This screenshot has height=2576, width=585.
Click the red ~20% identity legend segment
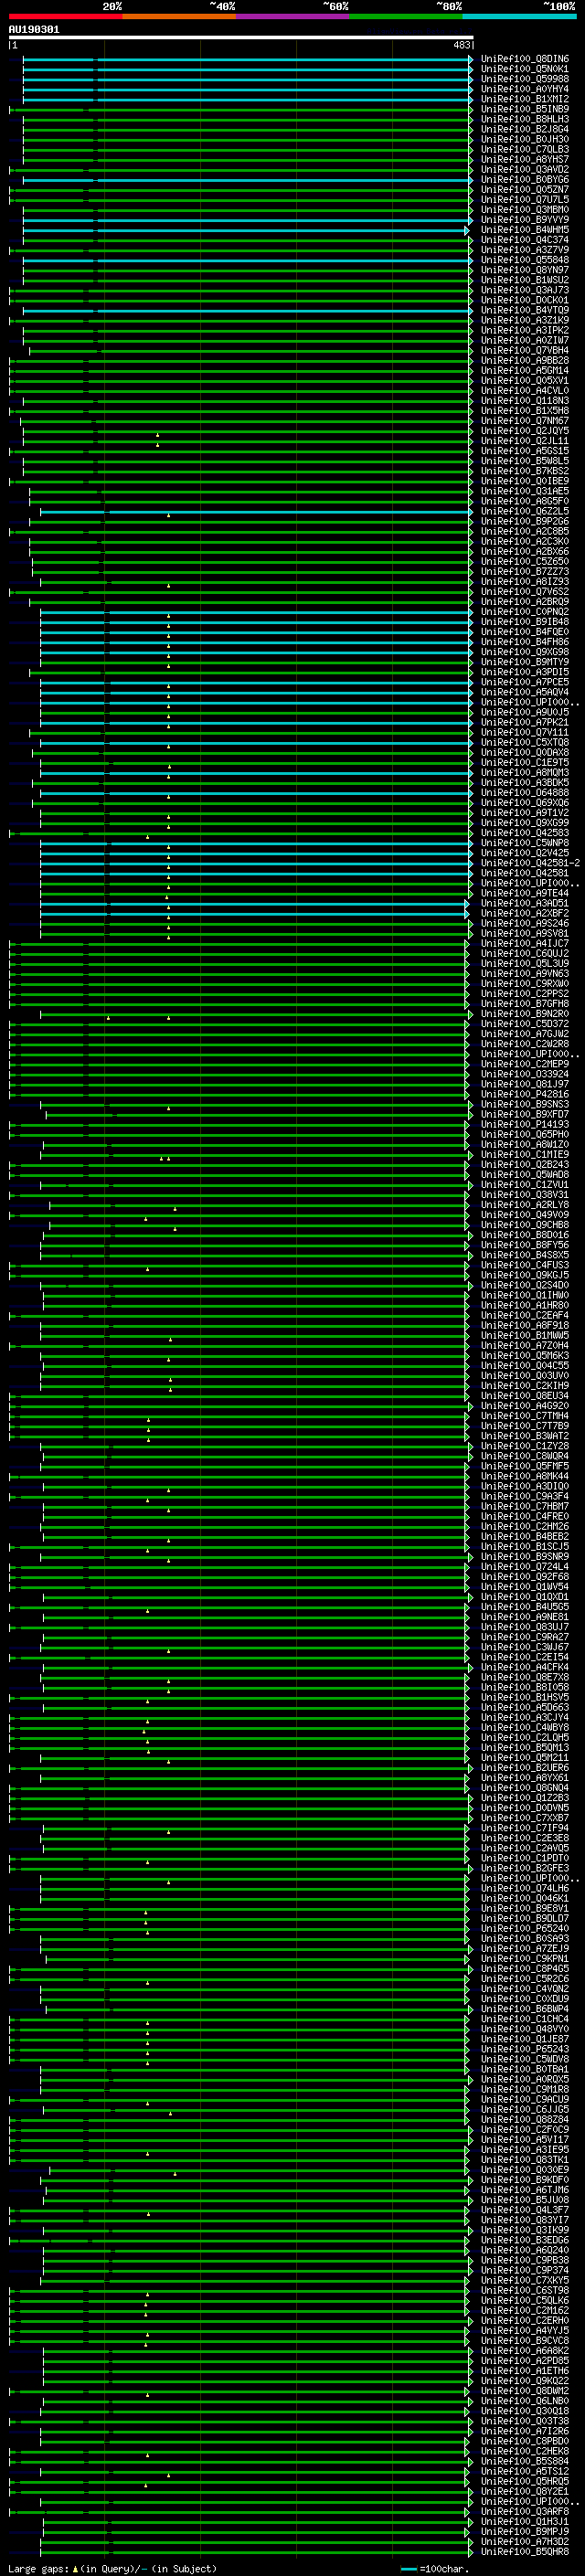[65, 17]
